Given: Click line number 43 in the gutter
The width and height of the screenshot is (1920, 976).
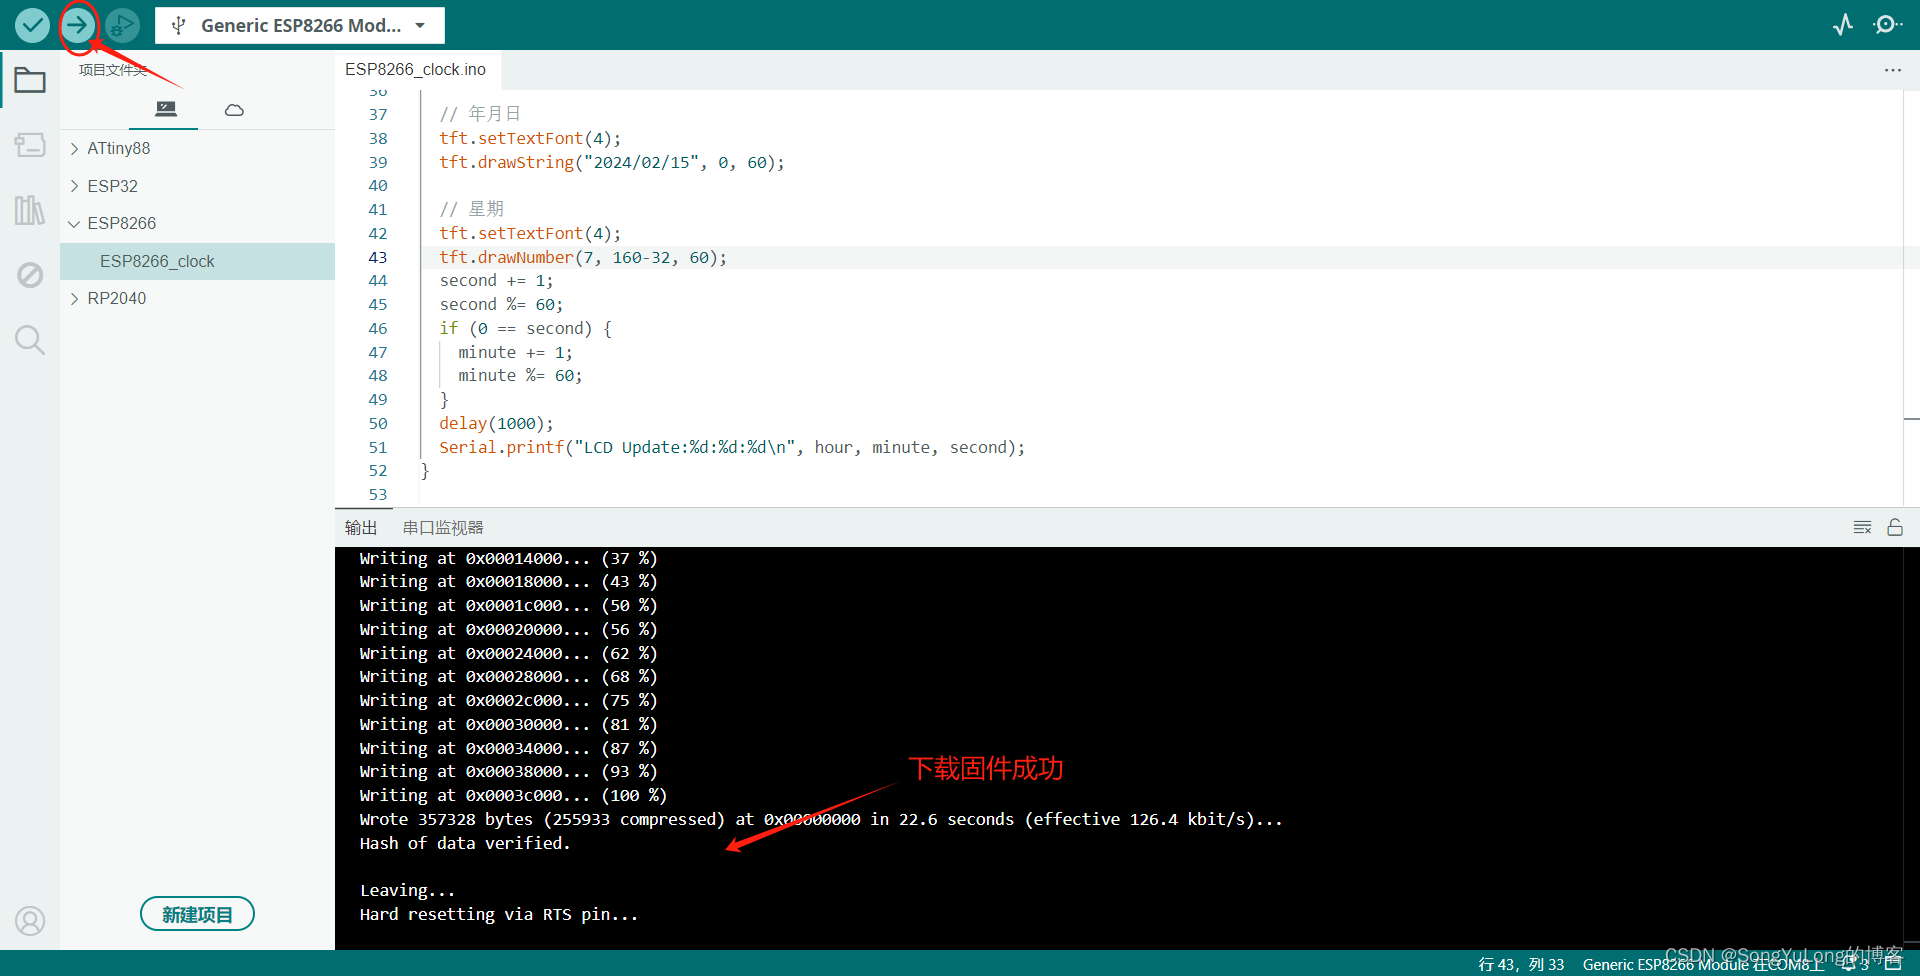Looking at the screenshot, I should point(377,257).
